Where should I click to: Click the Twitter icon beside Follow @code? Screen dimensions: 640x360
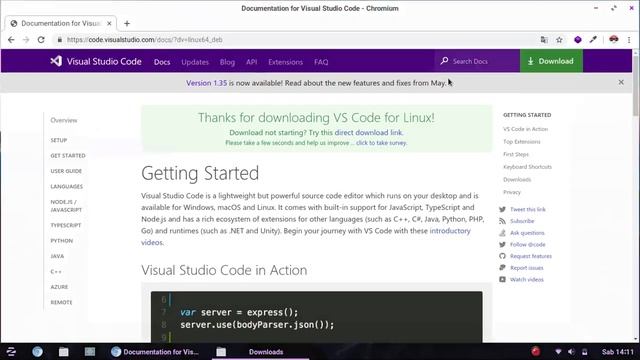[x=502, y=244]
